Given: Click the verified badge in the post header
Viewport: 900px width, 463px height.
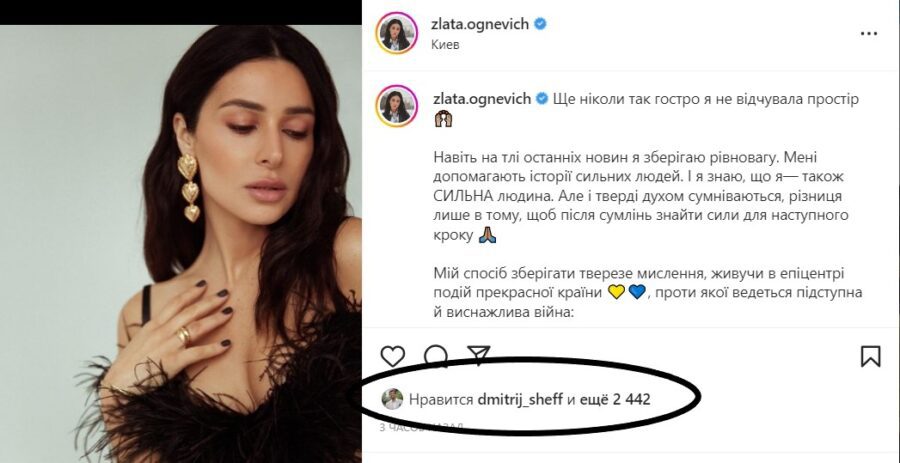Looking at the screenshot, I should point(540,24).
